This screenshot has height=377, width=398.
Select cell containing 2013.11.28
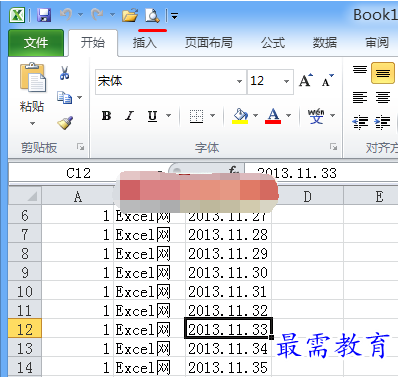coord(228,234)
